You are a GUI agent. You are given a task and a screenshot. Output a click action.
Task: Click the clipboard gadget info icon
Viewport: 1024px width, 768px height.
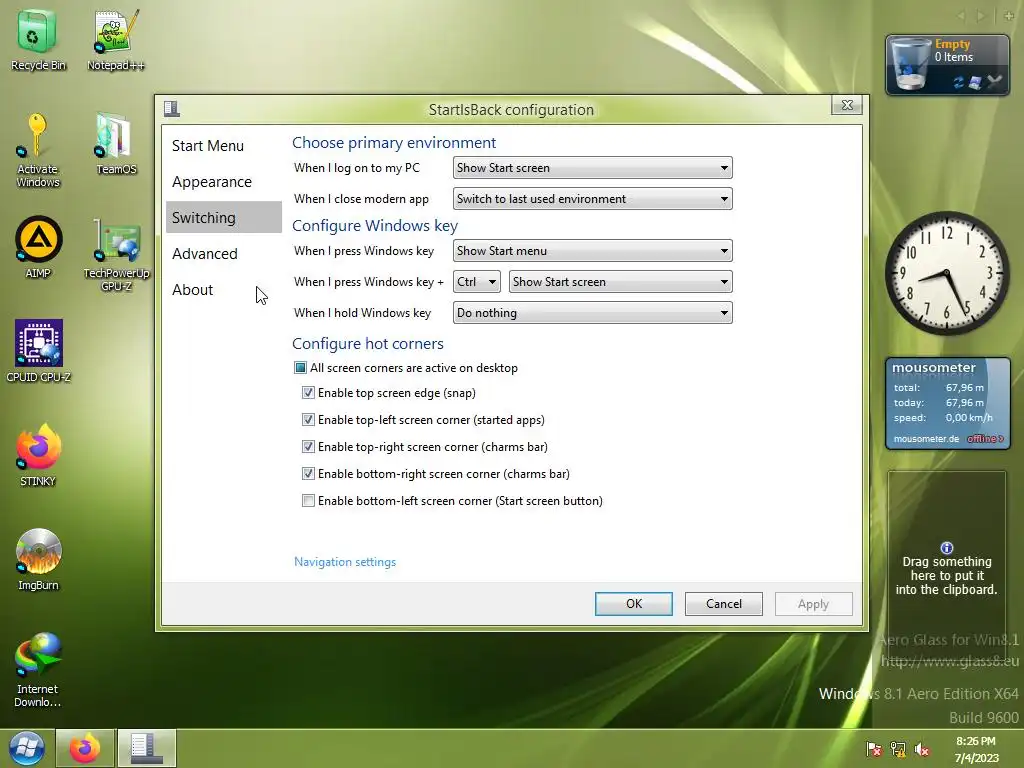947,547
